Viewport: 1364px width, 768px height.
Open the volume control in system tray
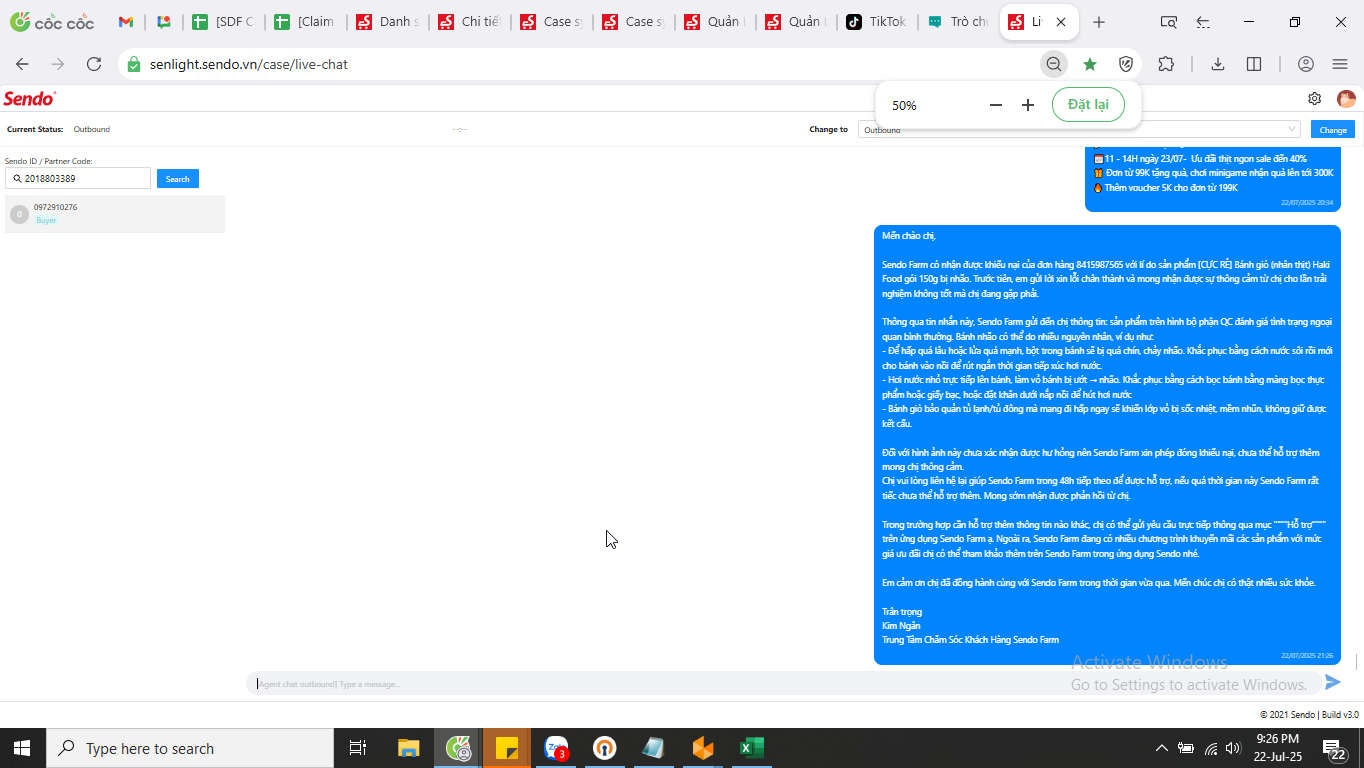(x=1234, y=748)
